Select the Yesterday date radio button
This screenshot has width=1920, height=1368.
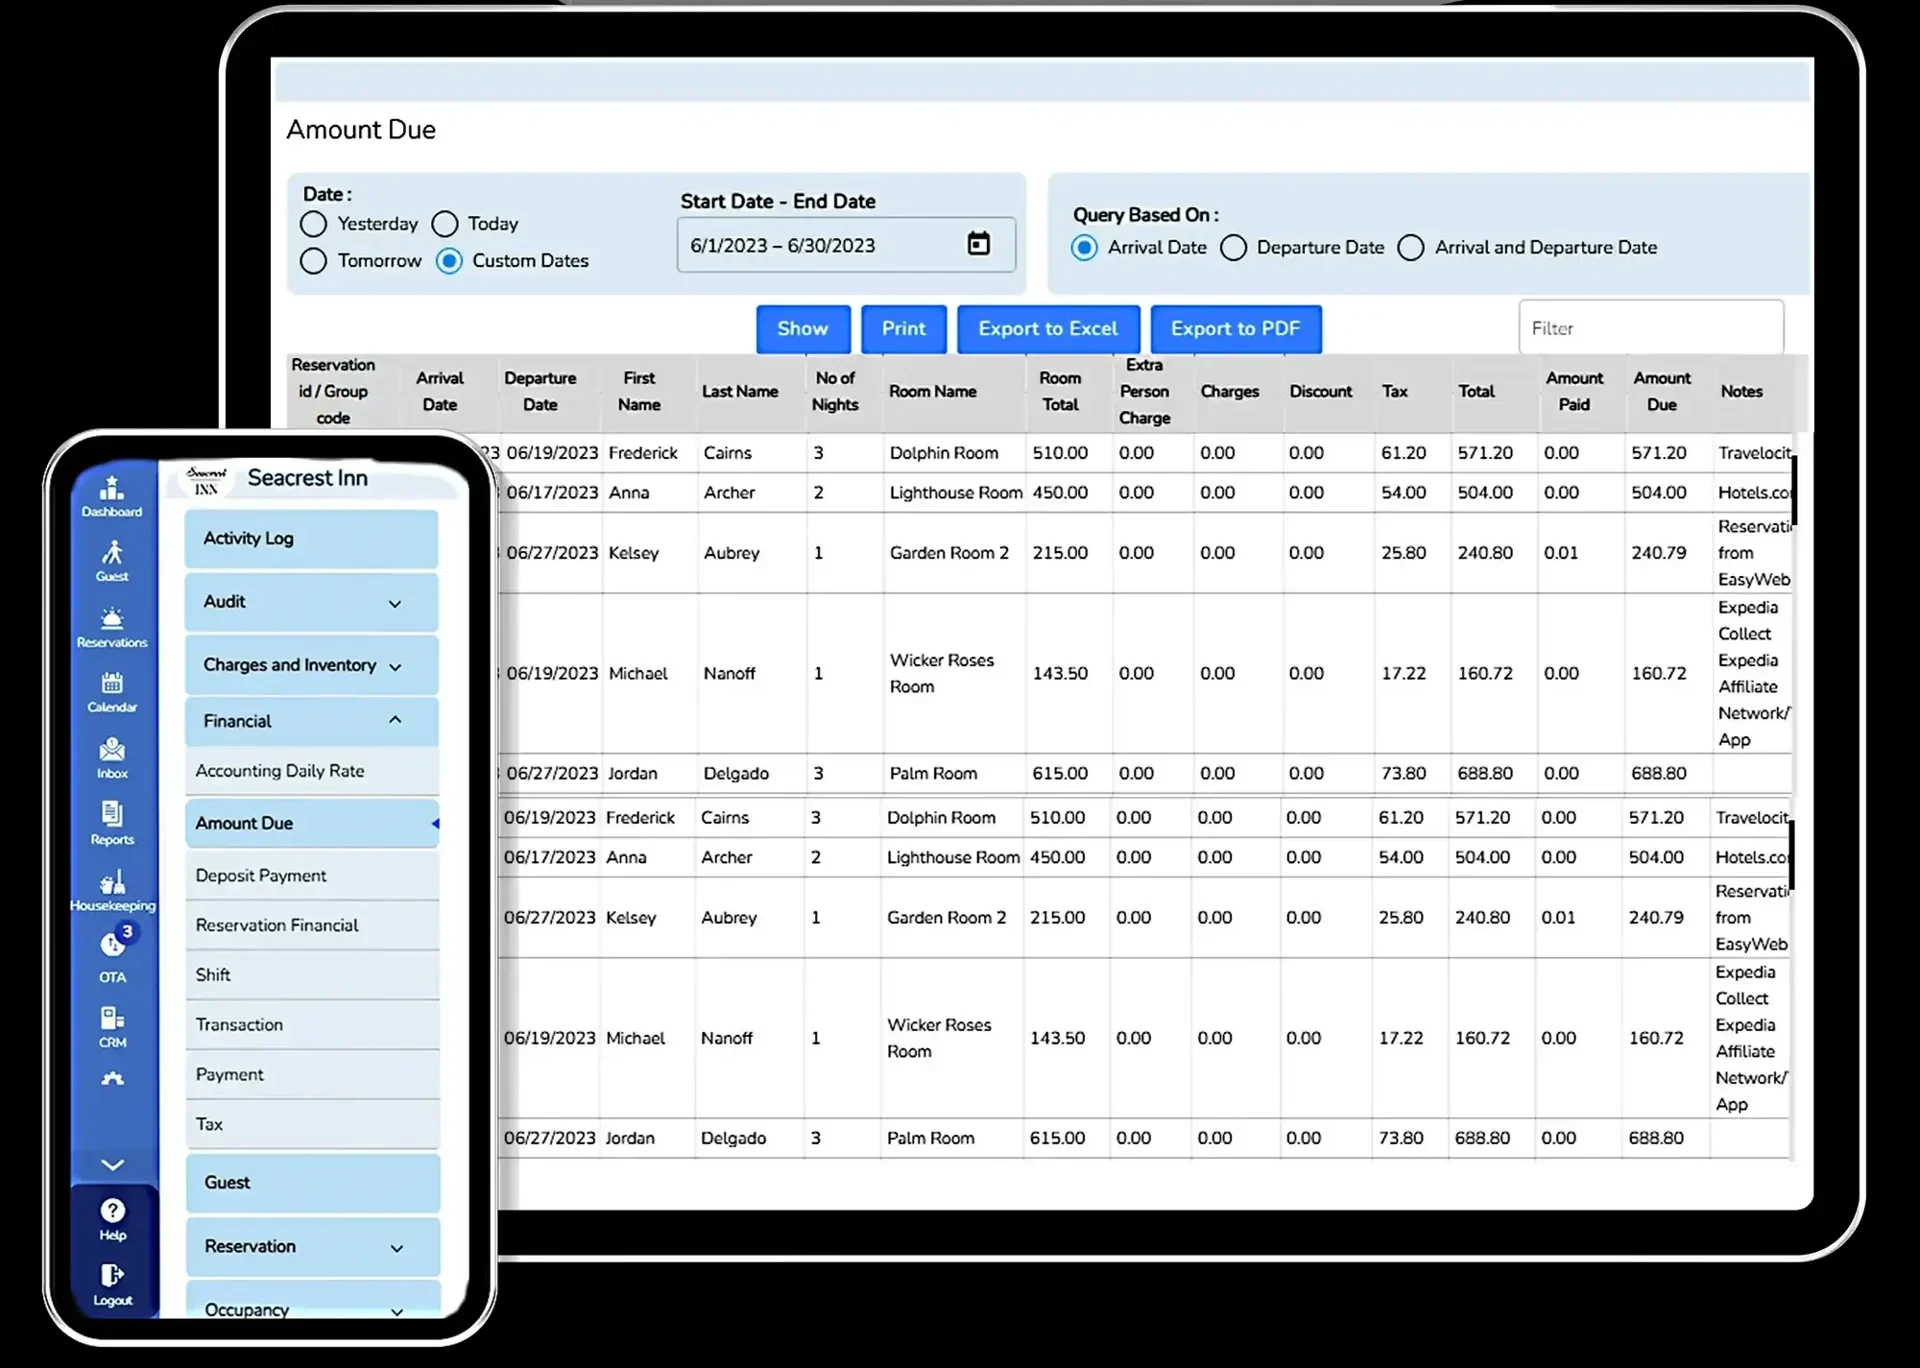click(x=313, y=224)
